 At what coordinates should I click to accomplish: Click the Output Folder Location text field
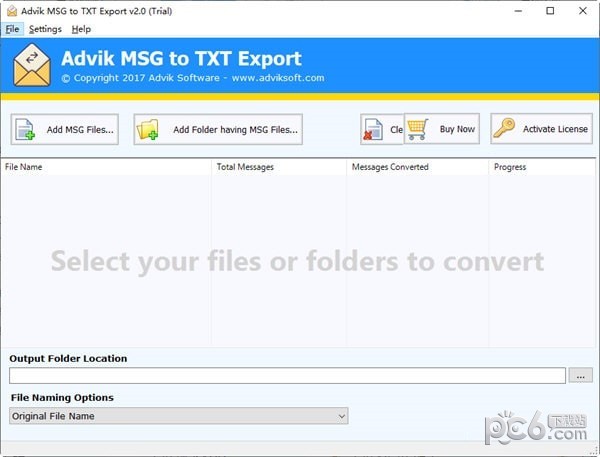[x=287, y=375]
